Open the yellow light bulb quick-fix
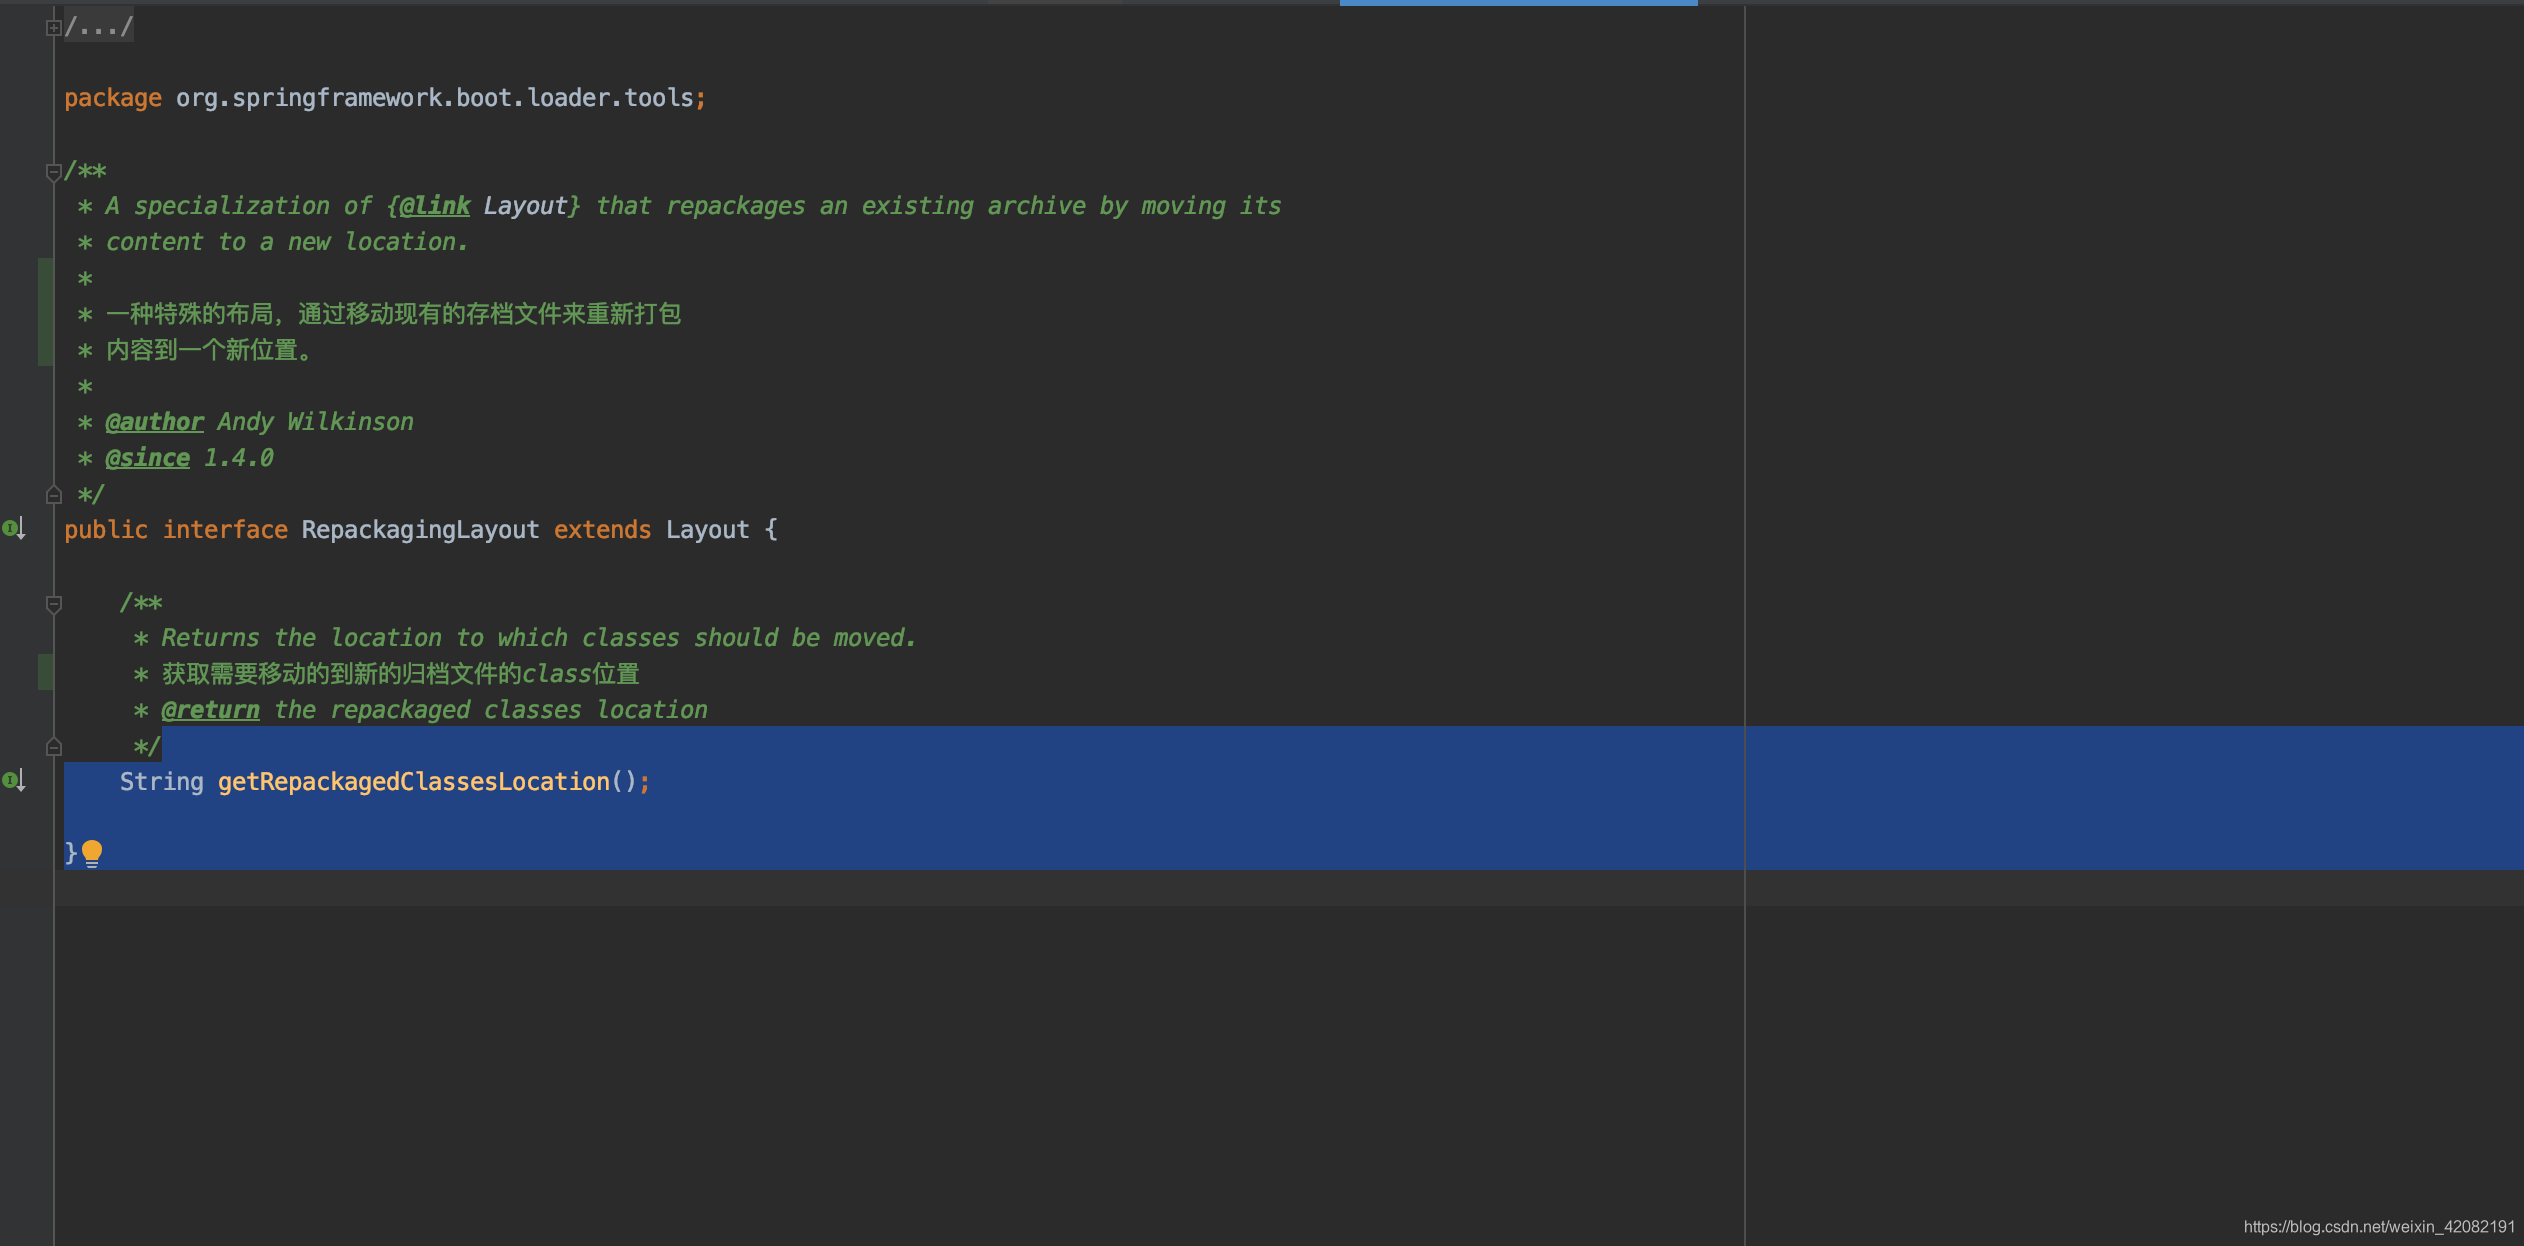 pos(92,853)
